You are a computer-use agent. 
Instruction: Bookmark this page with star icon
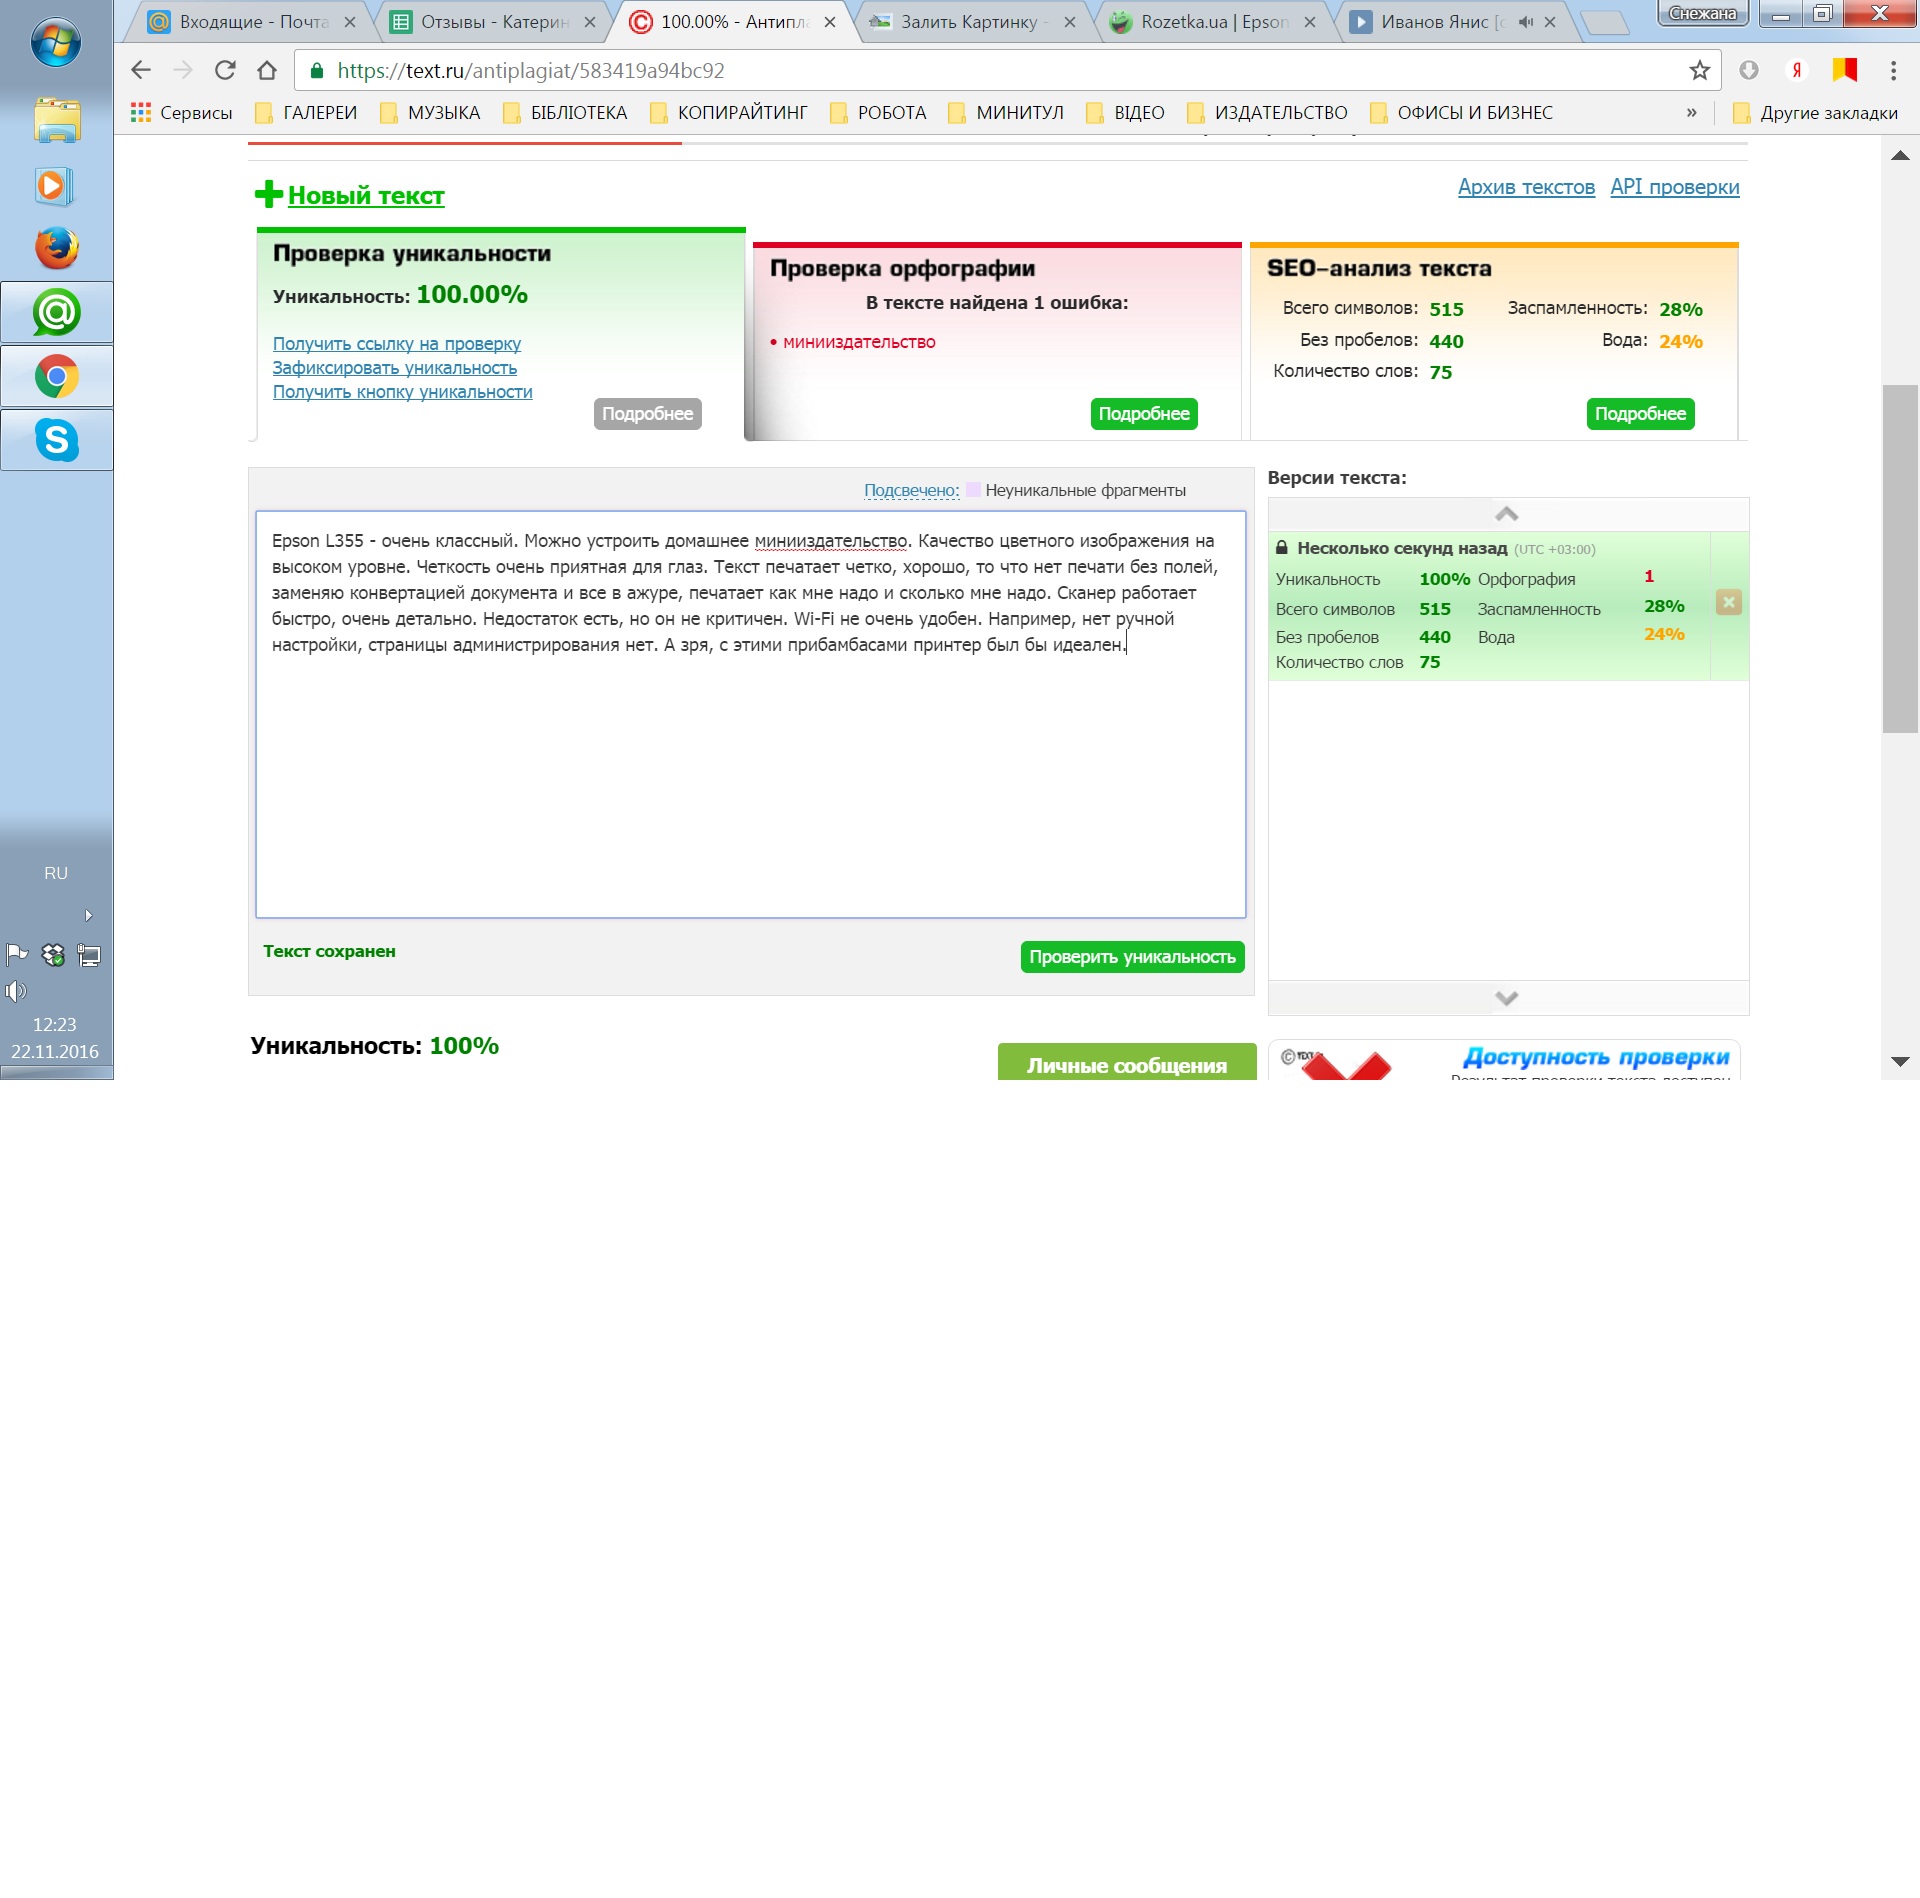click(x=1699, y=70)
